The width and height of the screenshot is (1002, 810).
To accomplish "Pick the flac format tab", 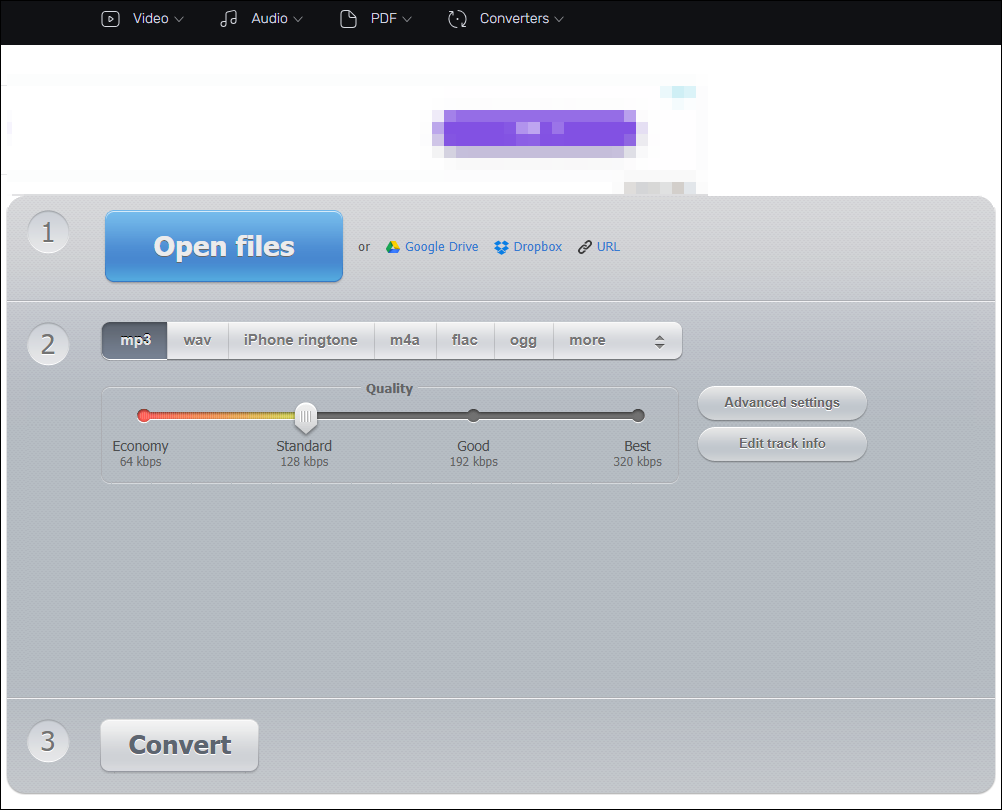I will pos(465,340).
